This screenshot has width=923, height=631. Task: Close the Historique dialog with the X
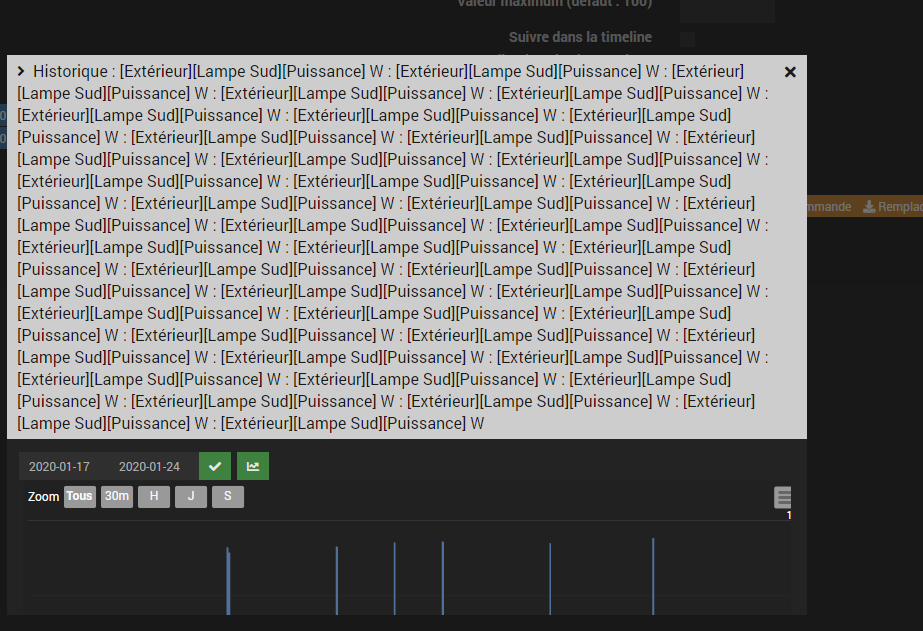[x=790, y=72]
